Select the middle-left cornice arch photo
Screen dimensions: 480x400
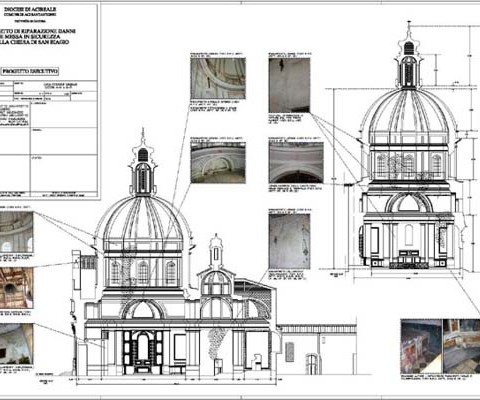(x=218, y=163)
